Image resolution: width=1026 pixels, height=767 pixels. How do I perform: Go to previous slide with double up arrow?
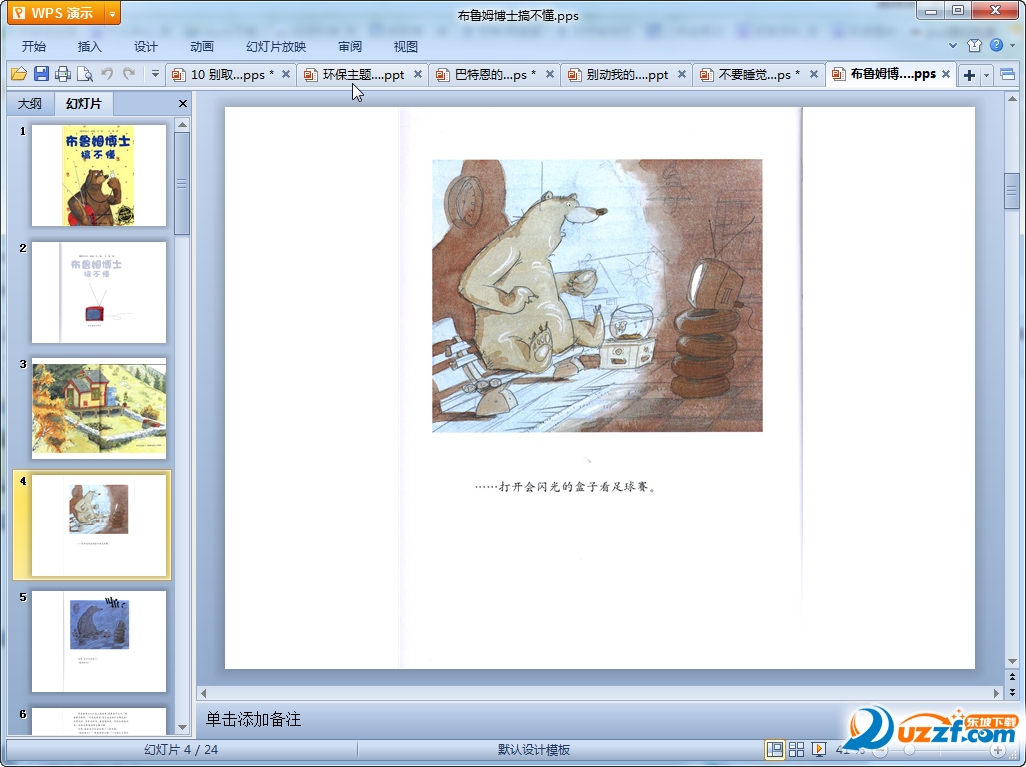point(1012,677)
